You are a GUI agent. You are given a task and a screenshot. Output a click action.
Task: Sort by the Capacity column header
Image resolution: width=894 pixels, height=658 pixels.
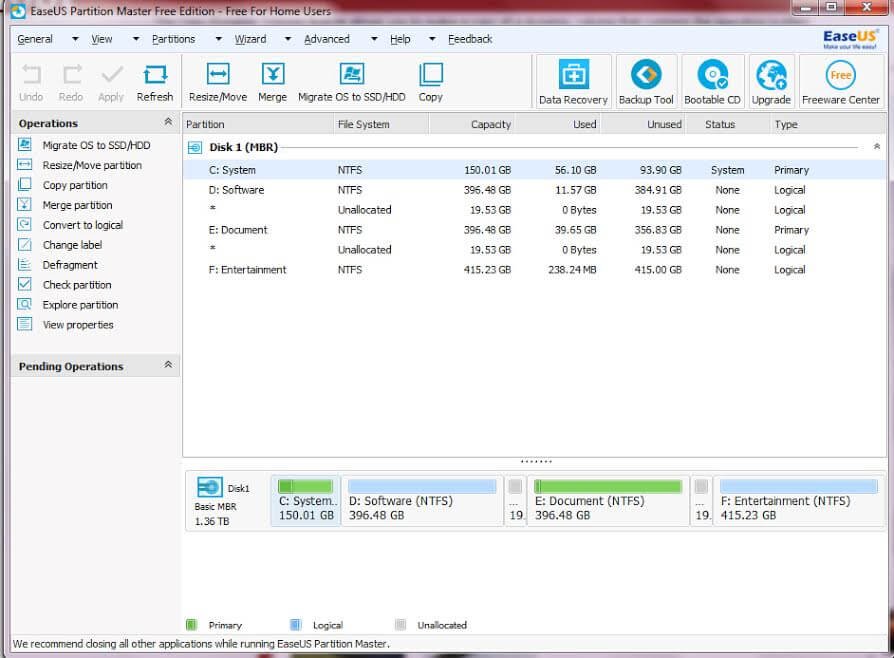[472, 124]
